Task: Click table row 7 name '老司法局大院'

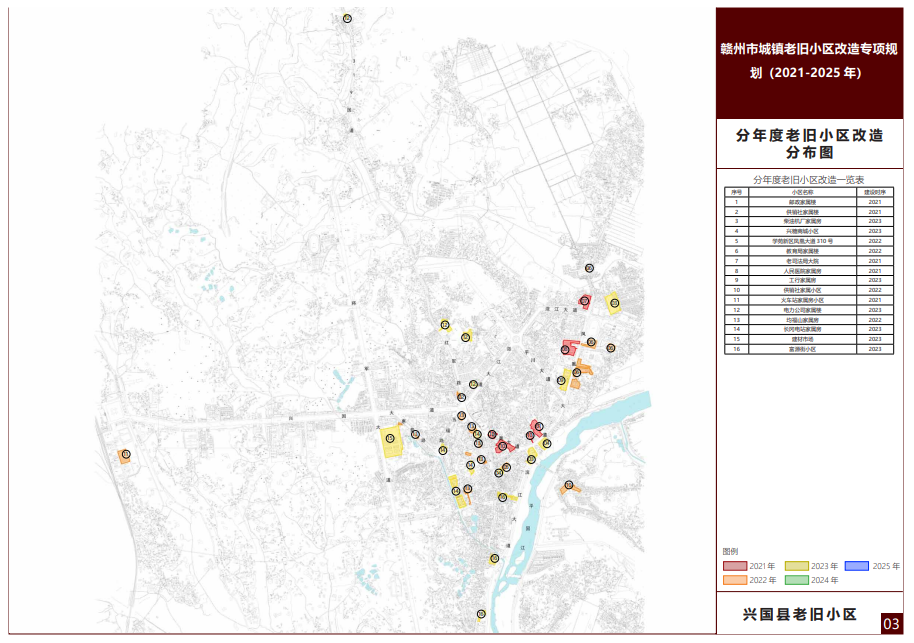Action: (x=803, y=261)
